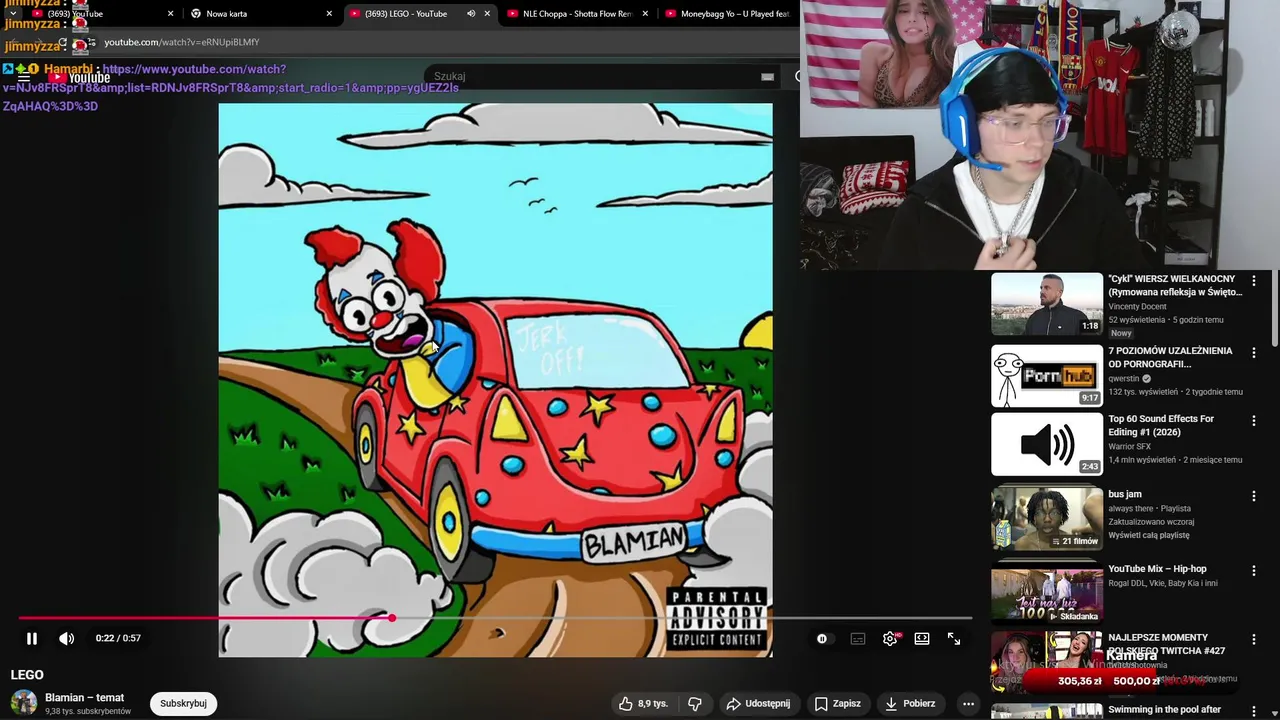Click the progress bar scrubber dot
This screenshot has height=720, width=1280.
(x=392, y=618)
